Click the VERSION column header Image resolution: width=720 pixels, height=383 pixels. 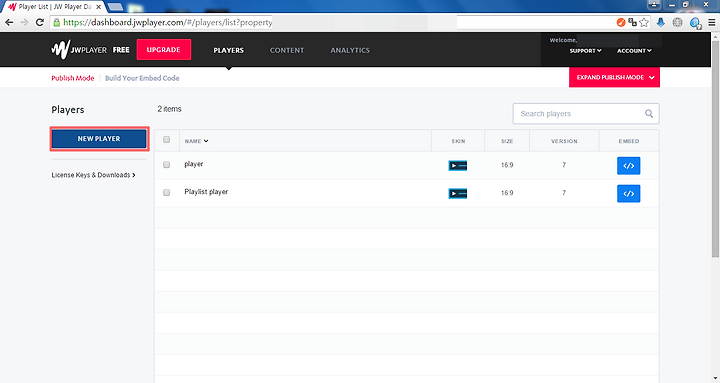[564, 141]
